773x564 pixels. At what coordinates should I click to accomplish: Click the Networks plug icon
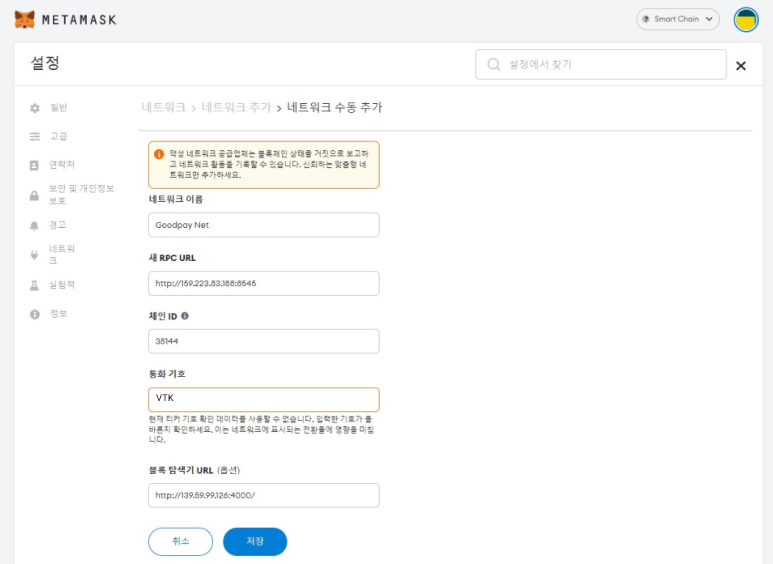pyautogui.click(x=35, y=254)
